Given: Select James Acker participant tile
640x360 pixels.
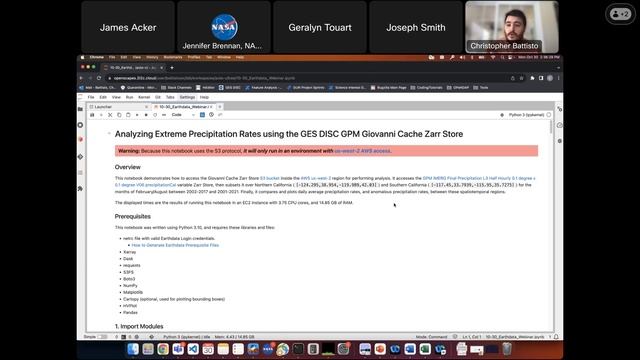Looking at the screenshot, I should click(x=128, y=27).
